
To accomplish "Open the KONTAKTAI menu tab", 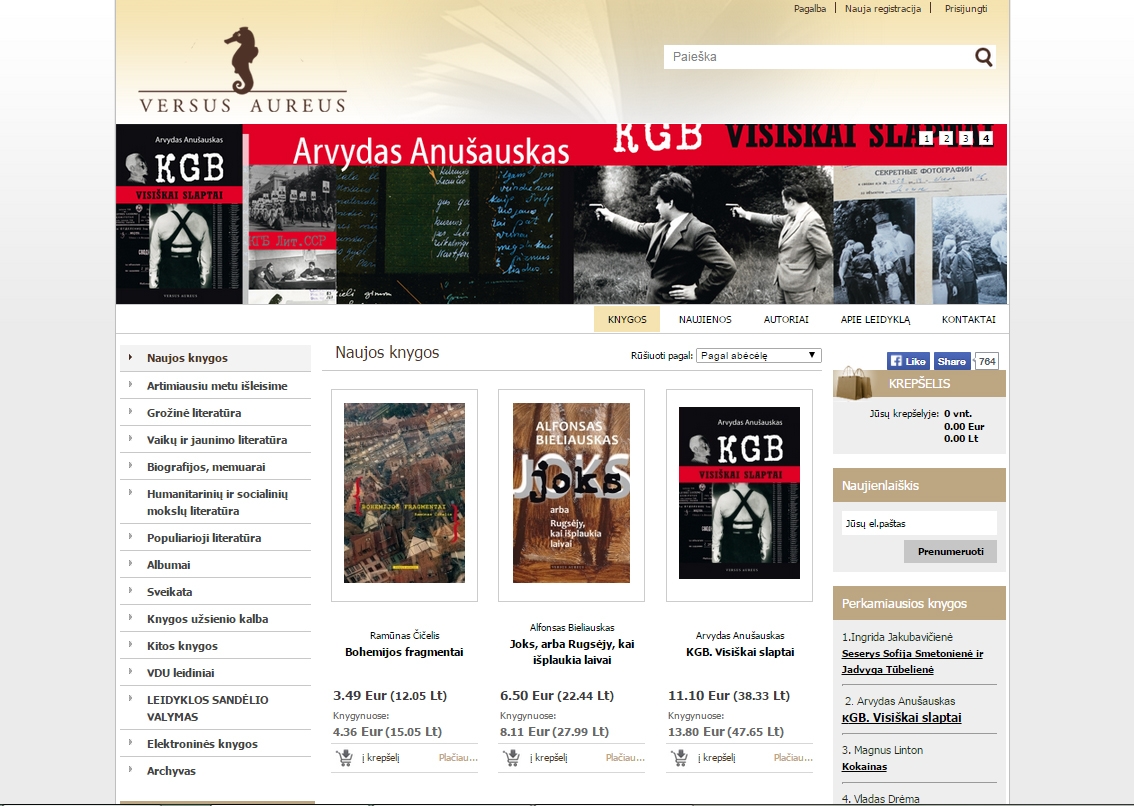I will [x=968, y=319].
